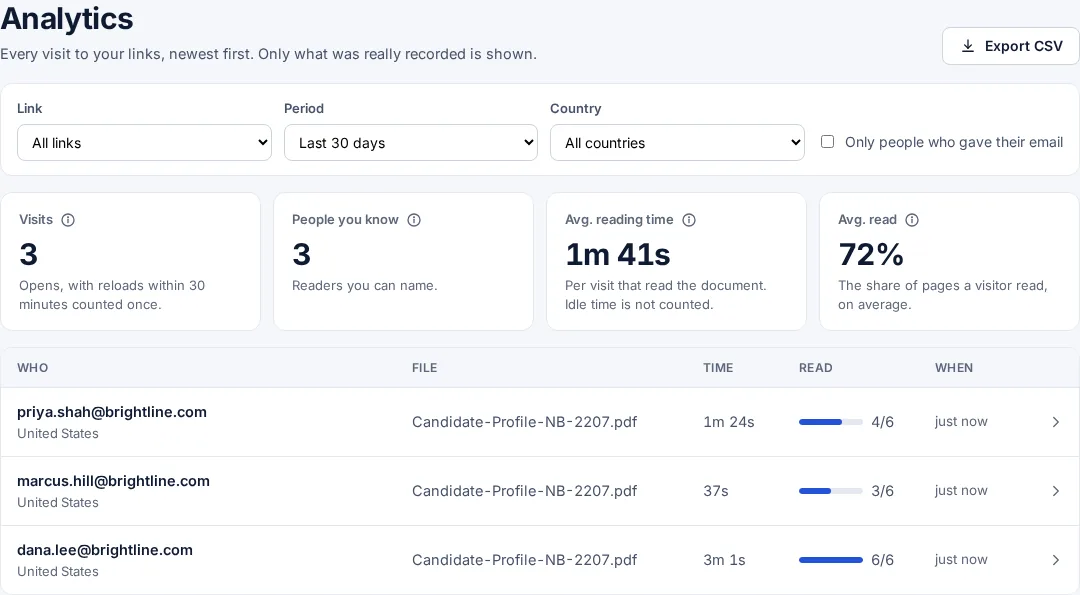Screen dimensions: 1080x595
Task: Click United States under priya.shah
Action: [58, 434]
